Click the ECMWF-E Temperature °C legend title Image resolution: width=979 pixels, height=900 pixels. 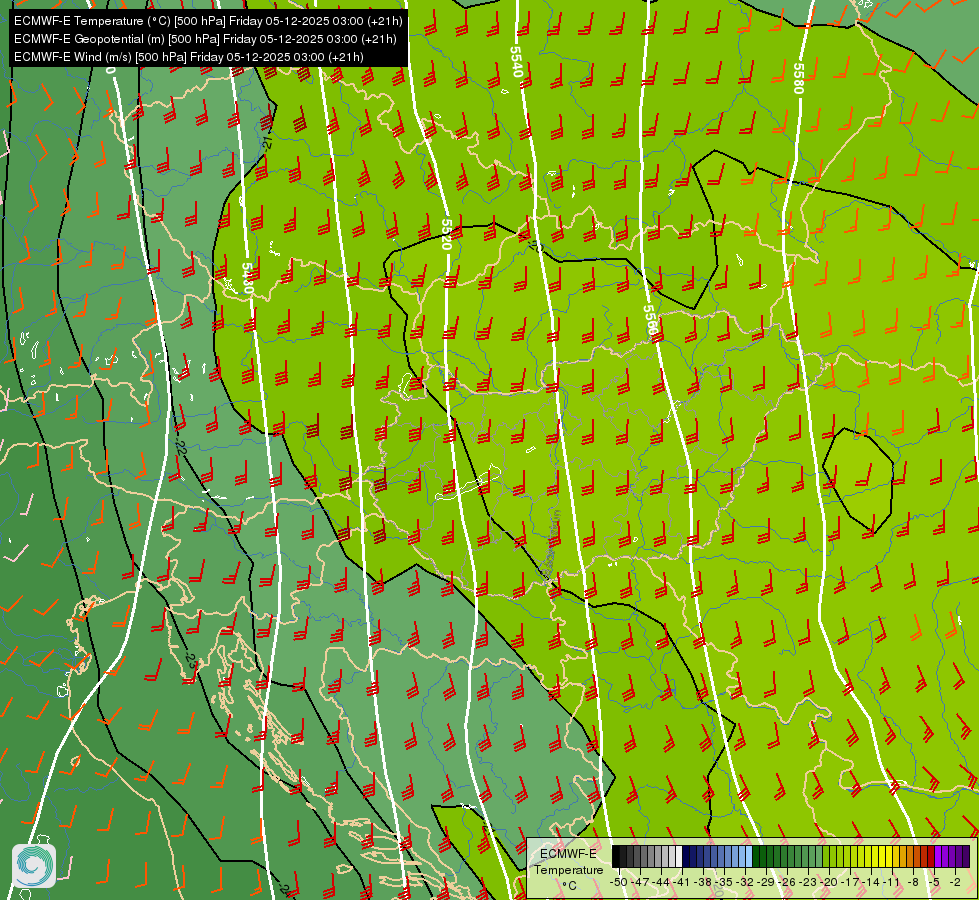pos(569,869)
